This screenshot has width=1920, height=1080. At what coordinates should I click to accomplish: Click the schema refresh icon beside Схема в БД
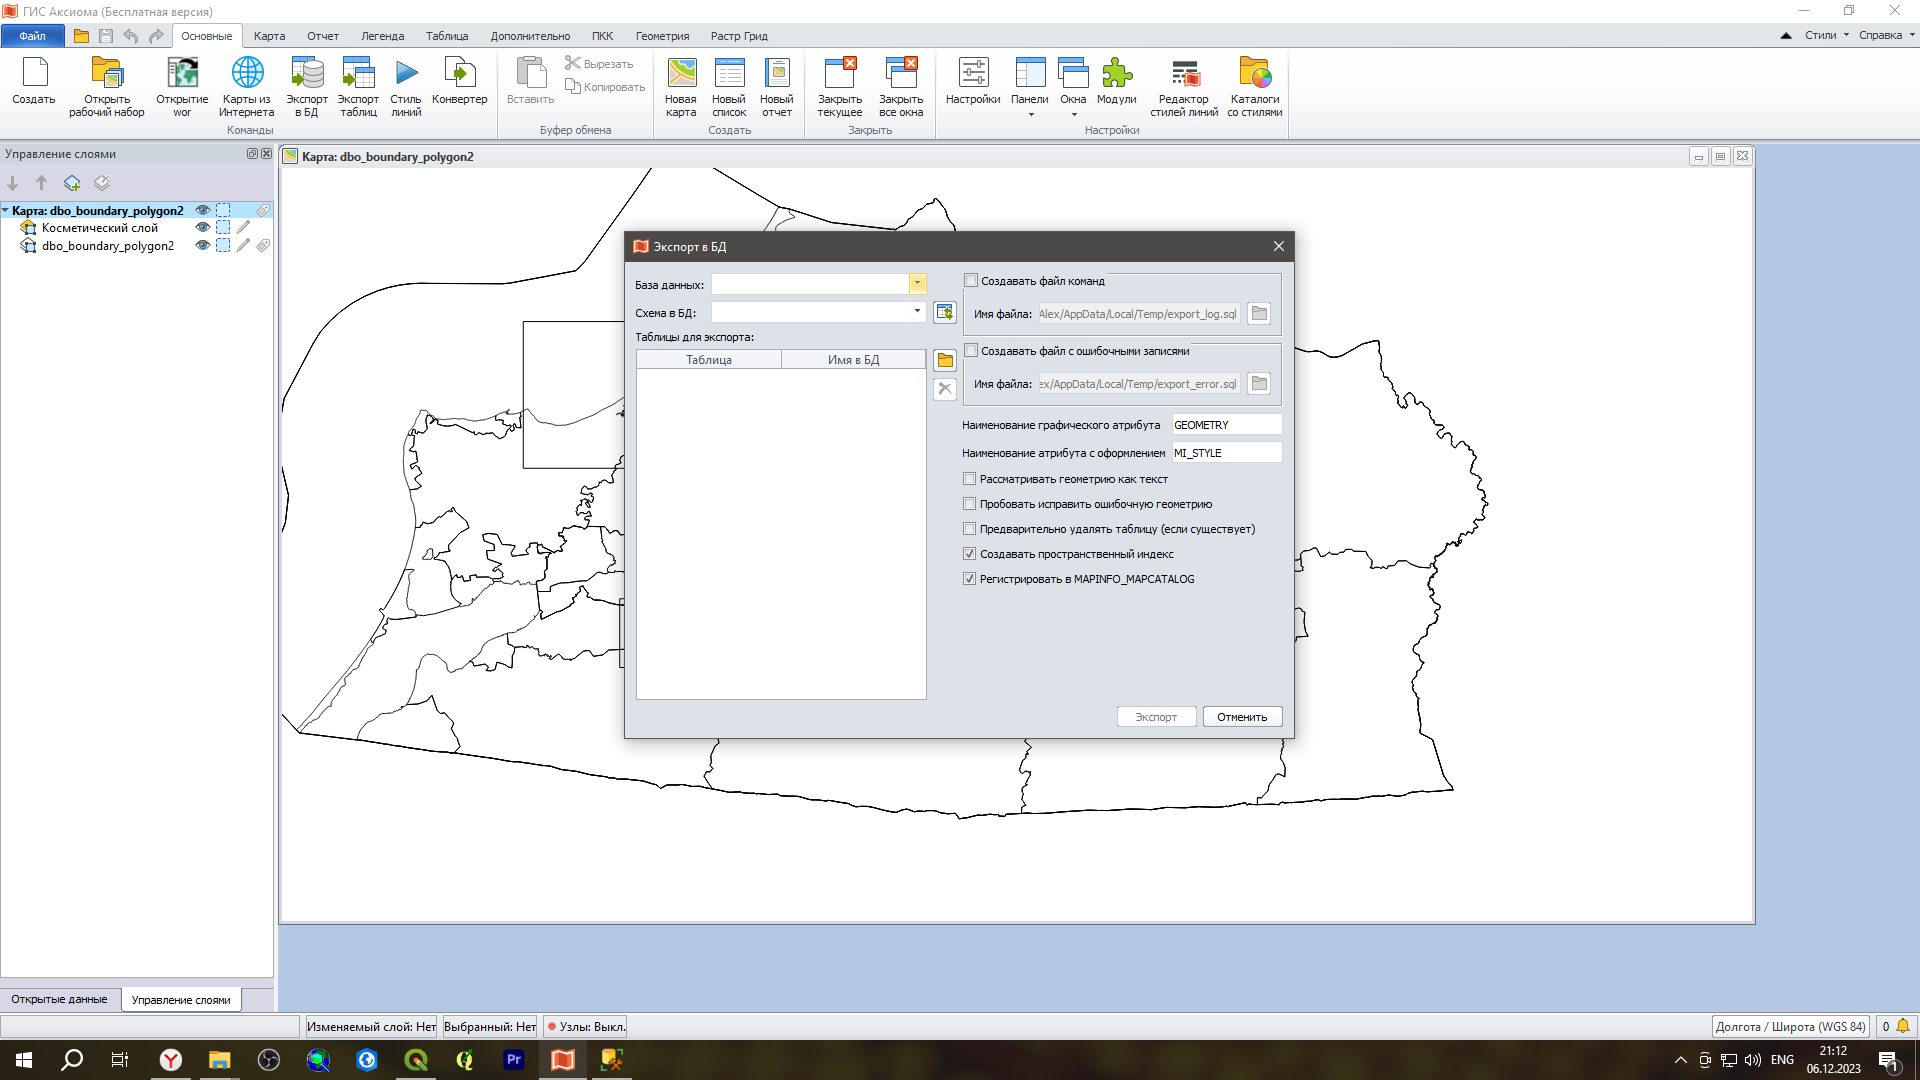(945, 313)
